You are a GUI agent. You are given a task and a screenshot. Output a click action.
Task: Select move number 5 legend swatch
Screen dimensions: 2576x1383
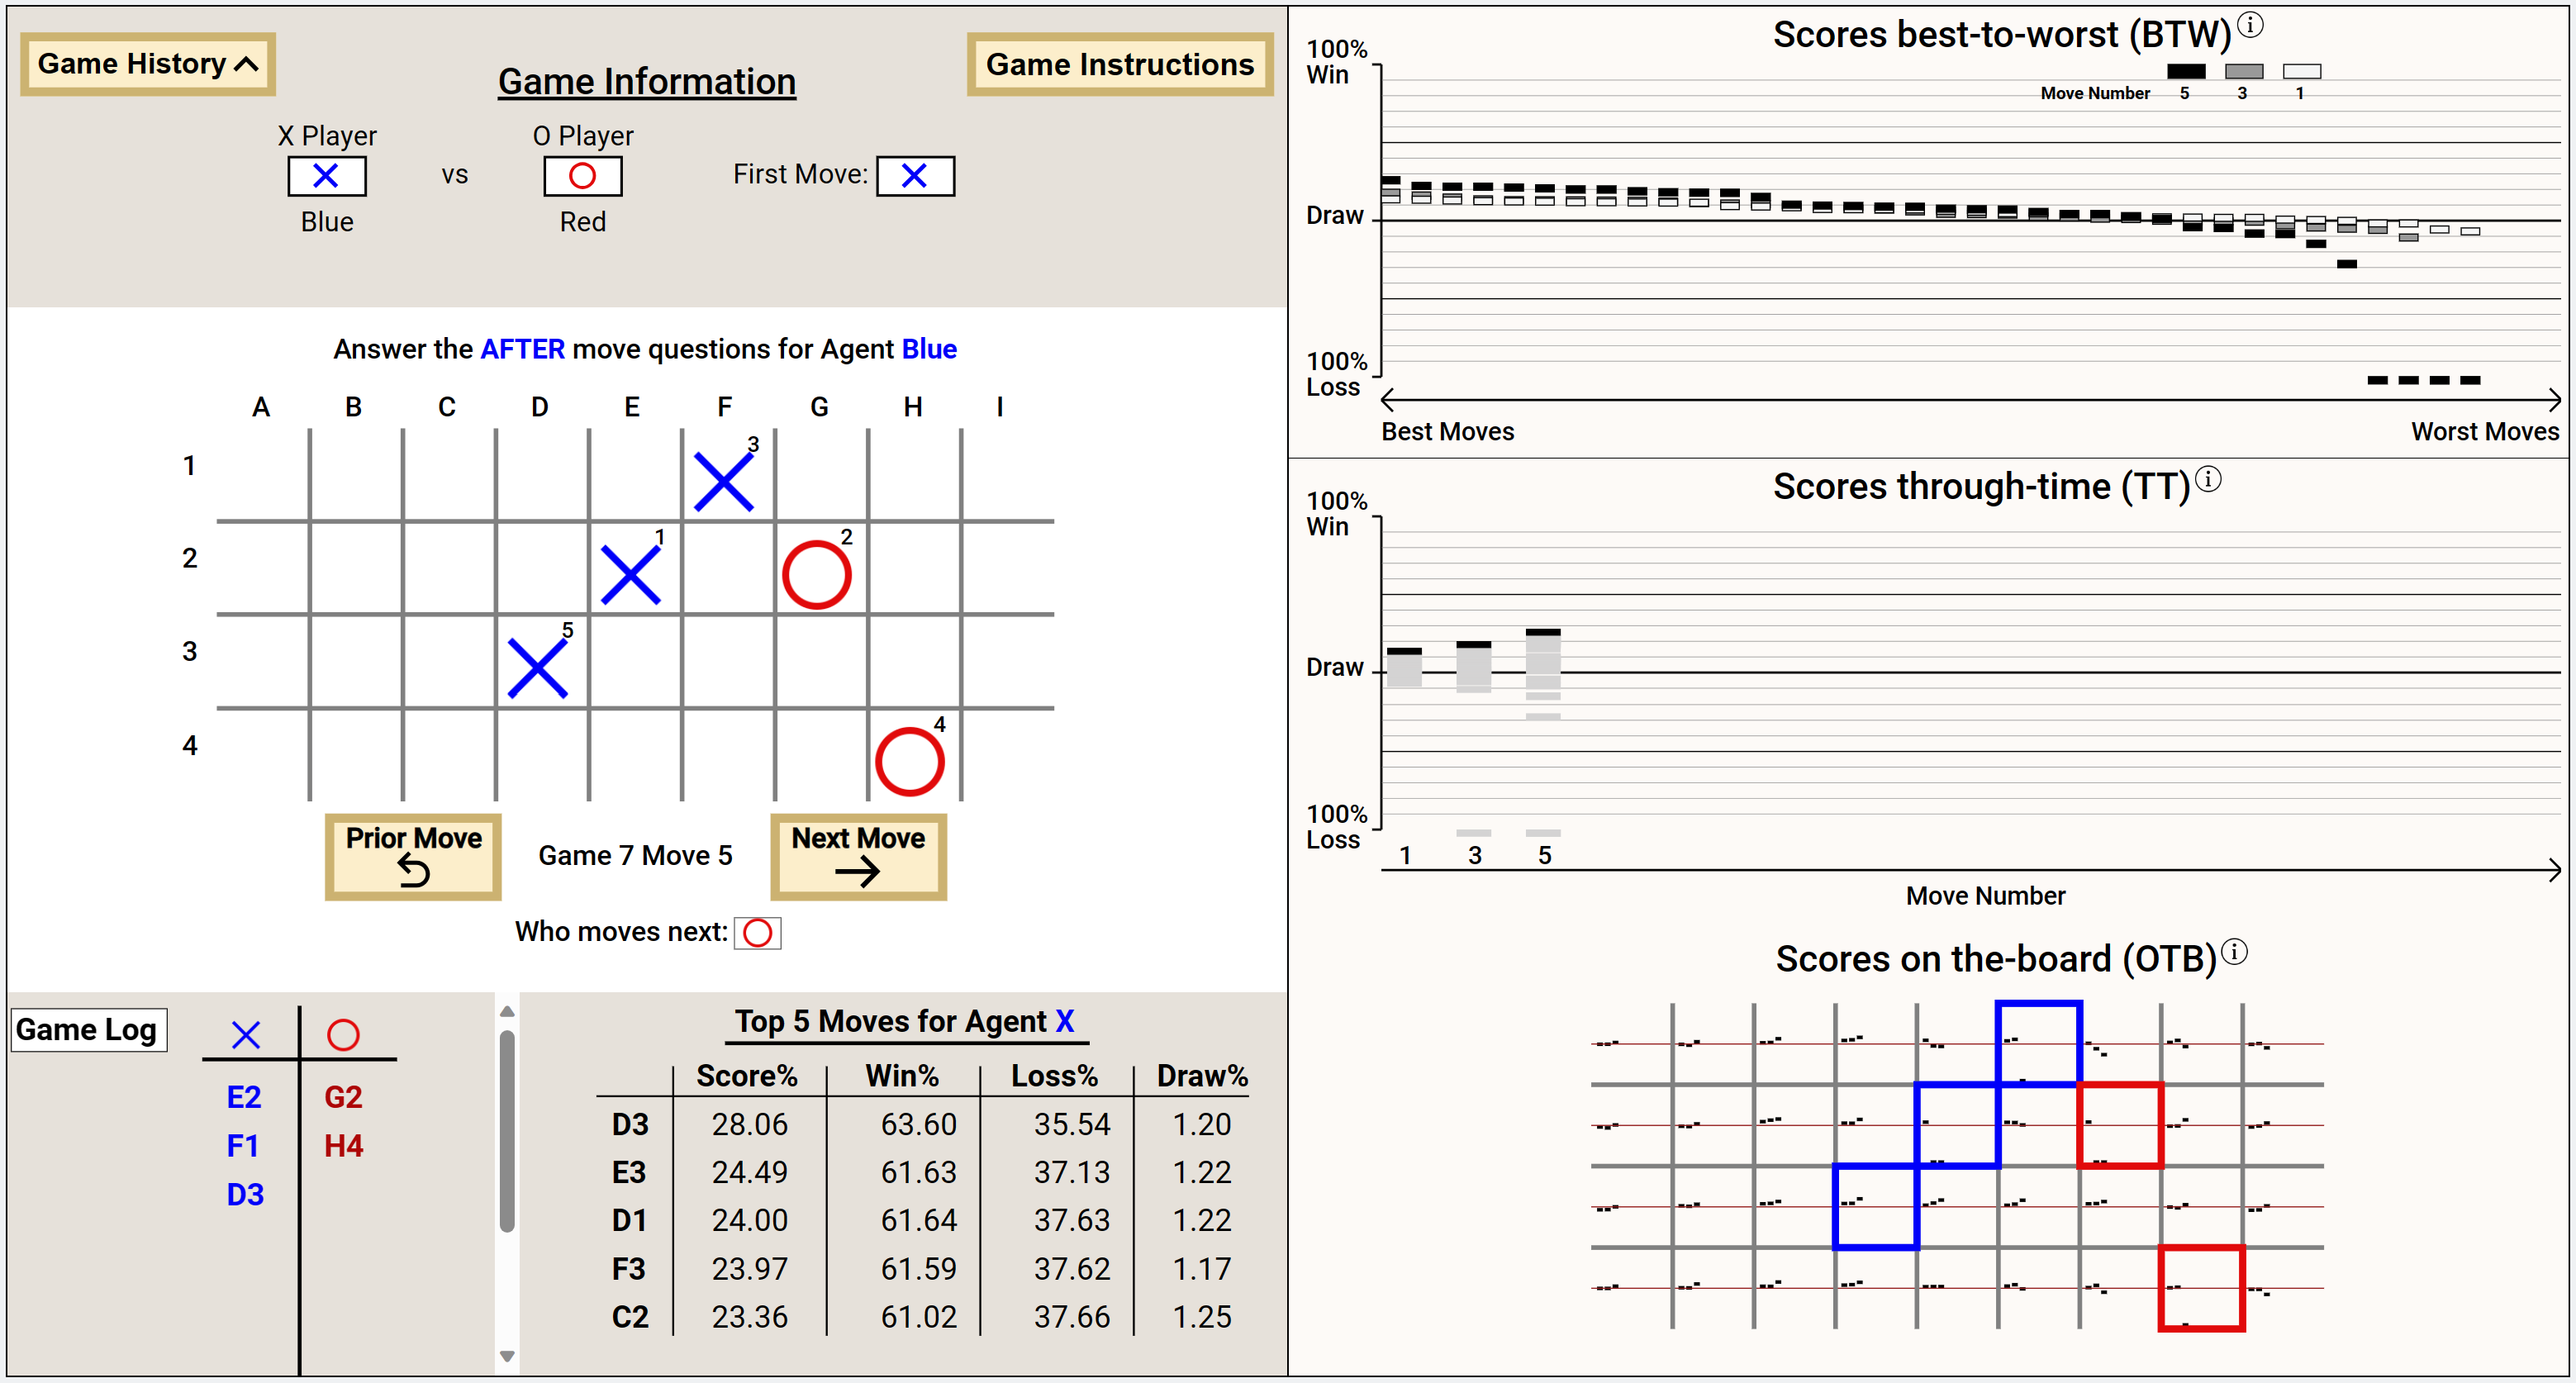2185,71
